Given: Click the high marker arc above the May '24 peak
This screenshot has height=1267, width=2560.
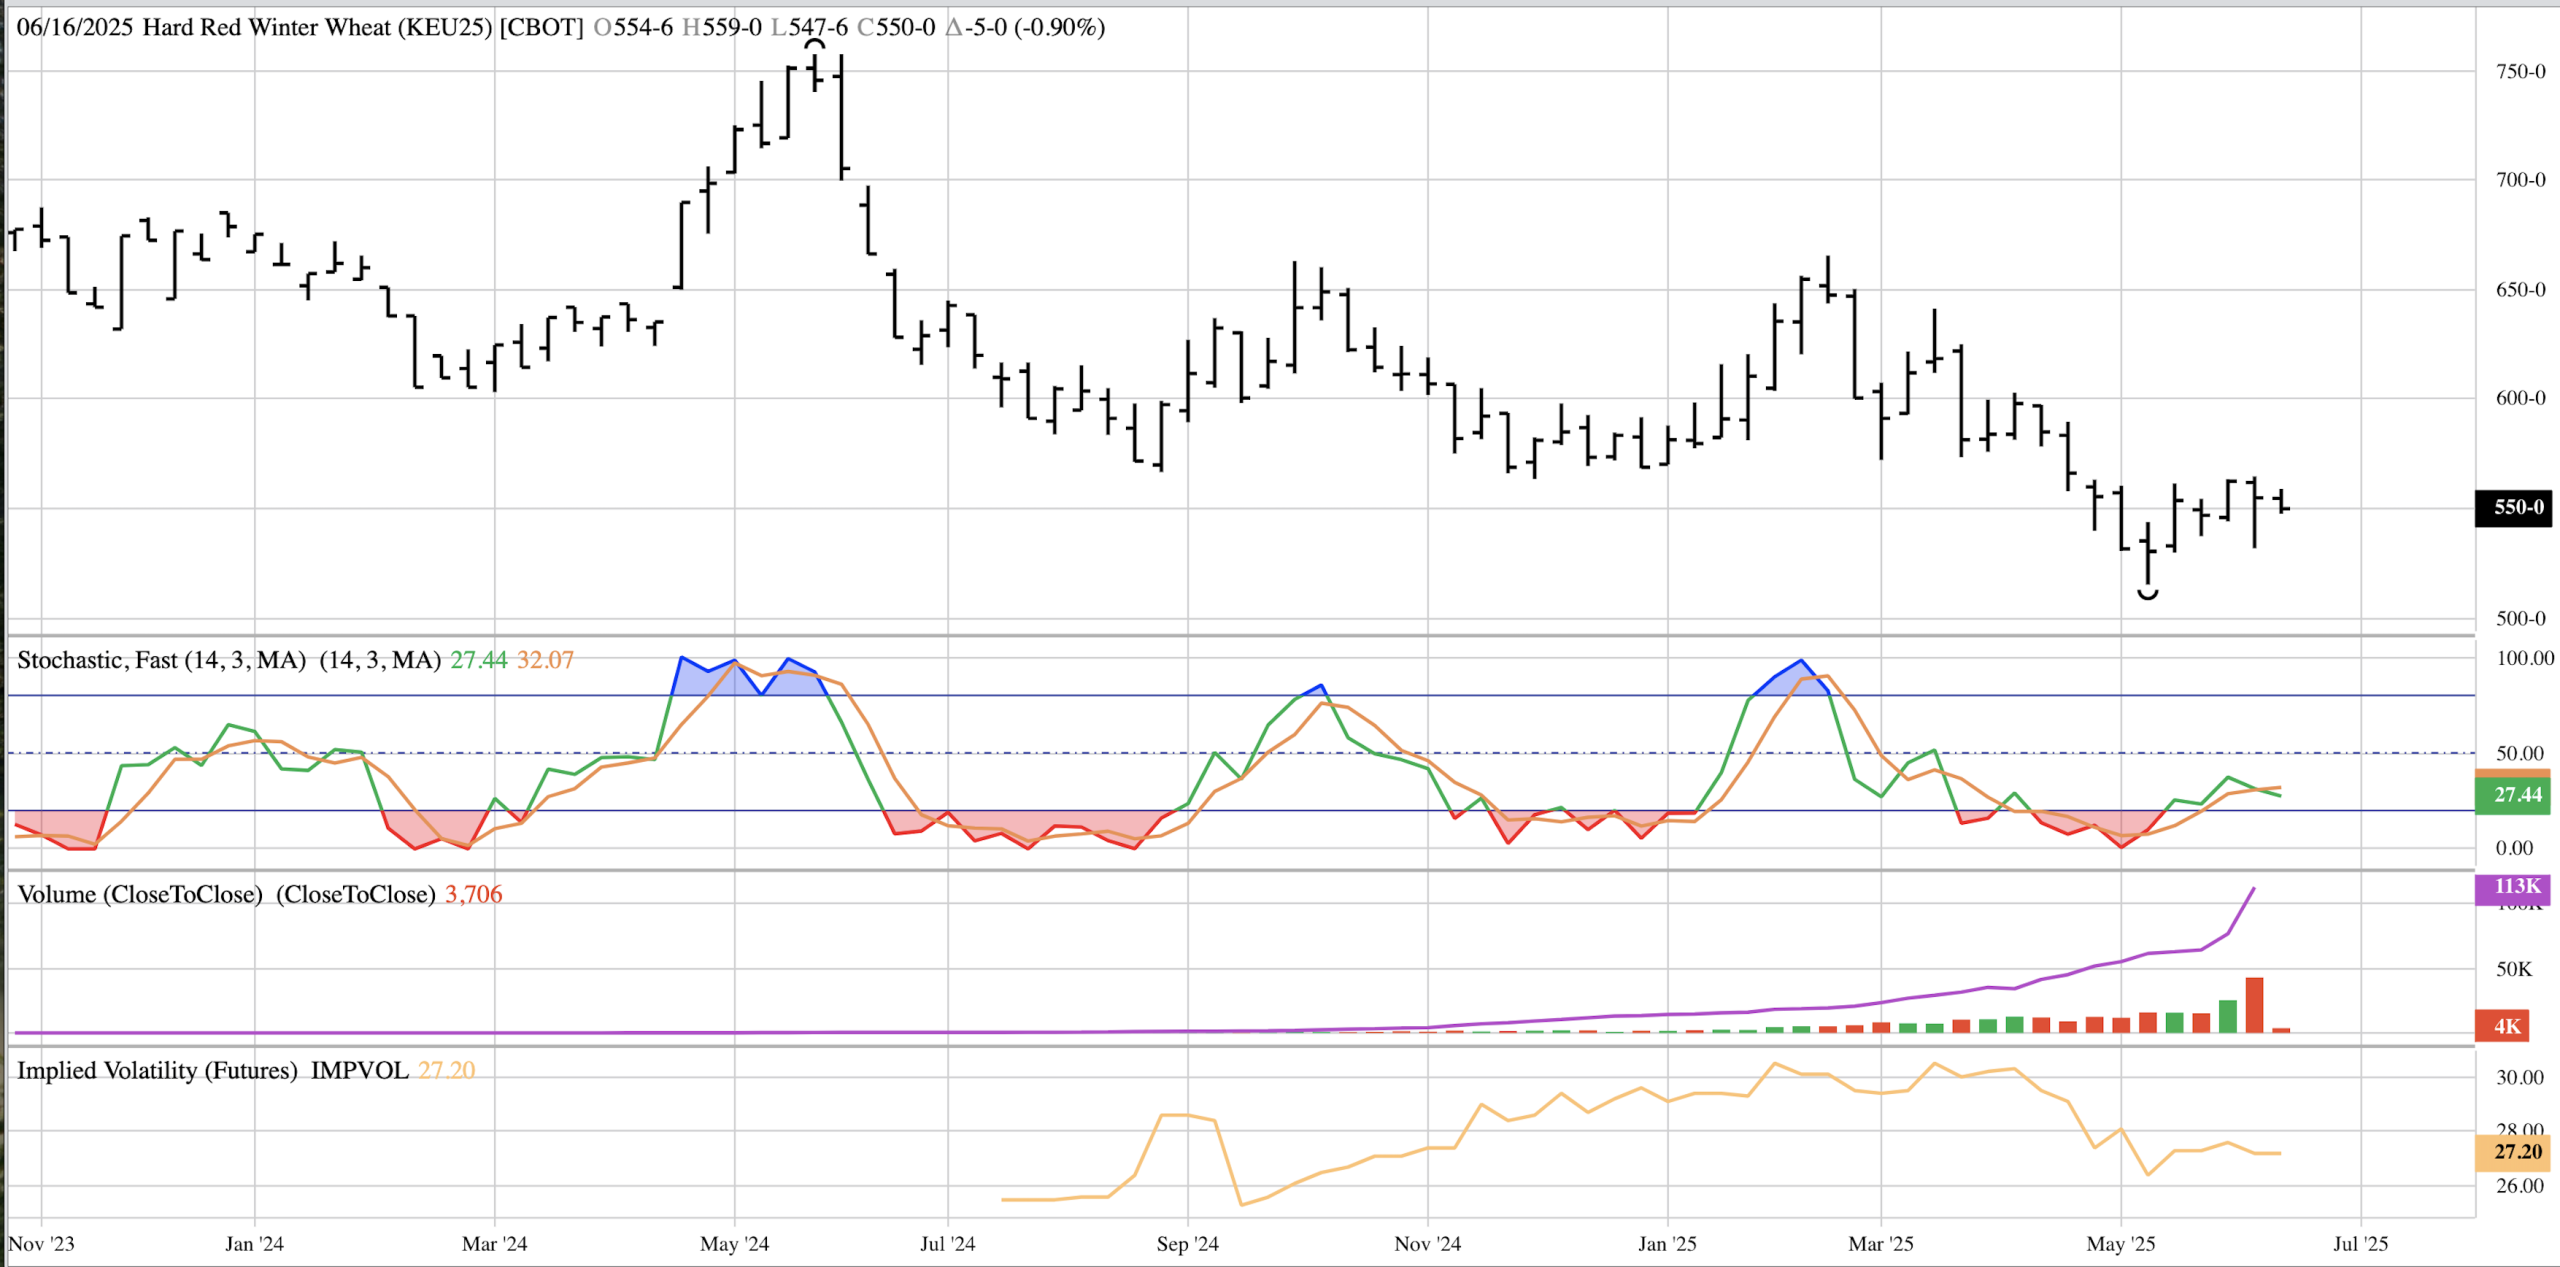Looking at the screenshot, I should click(x=815, y=44).
